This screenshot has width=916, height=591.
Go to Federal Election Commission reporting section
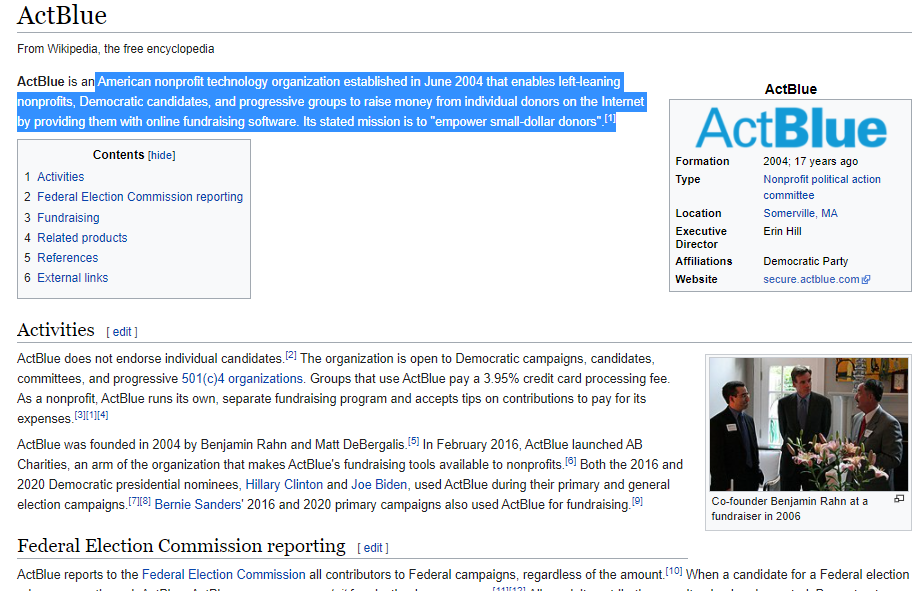pos(140,197)
